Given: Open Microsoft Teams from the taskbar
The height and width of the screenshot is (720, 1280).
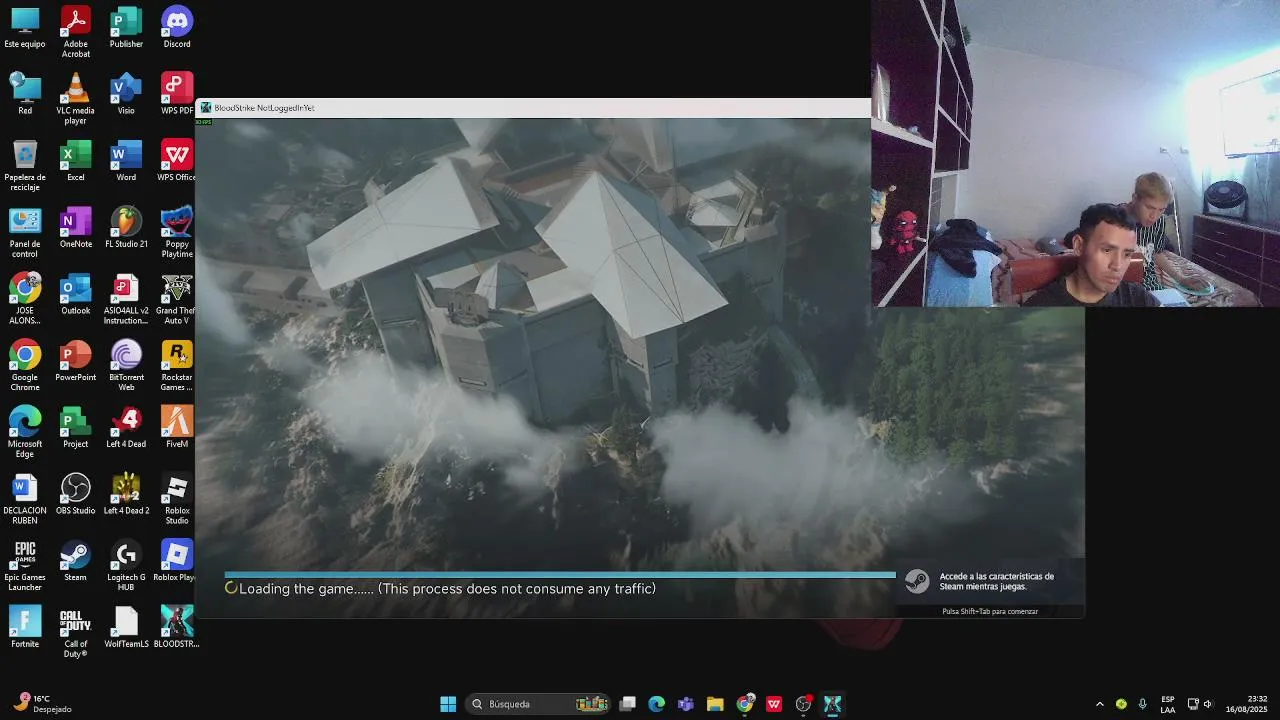Looking at the screenshot, I should pyautogui.click(x=685, y=704).
